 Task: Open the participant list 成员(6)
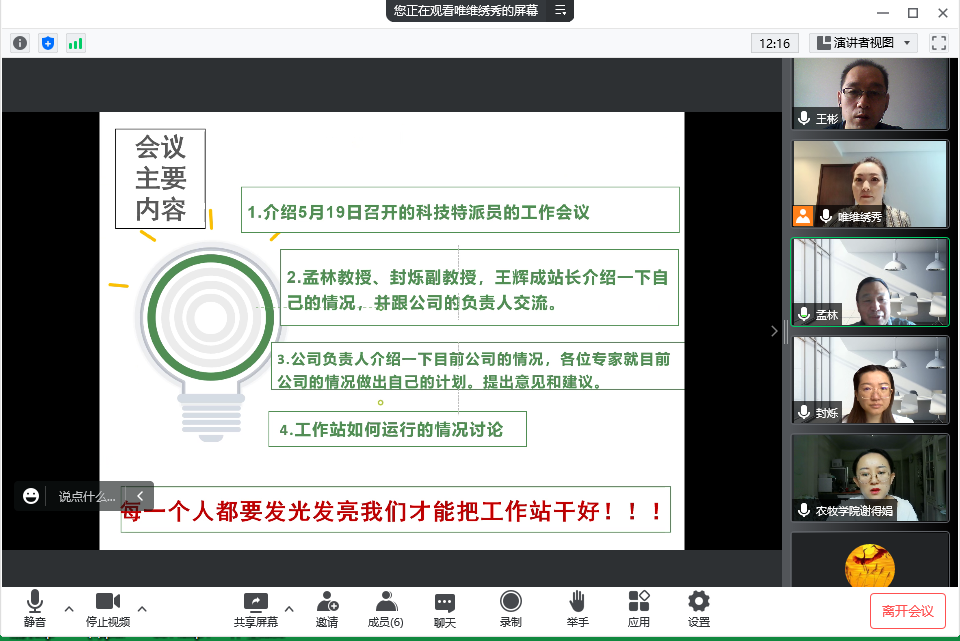click(386, 609)
